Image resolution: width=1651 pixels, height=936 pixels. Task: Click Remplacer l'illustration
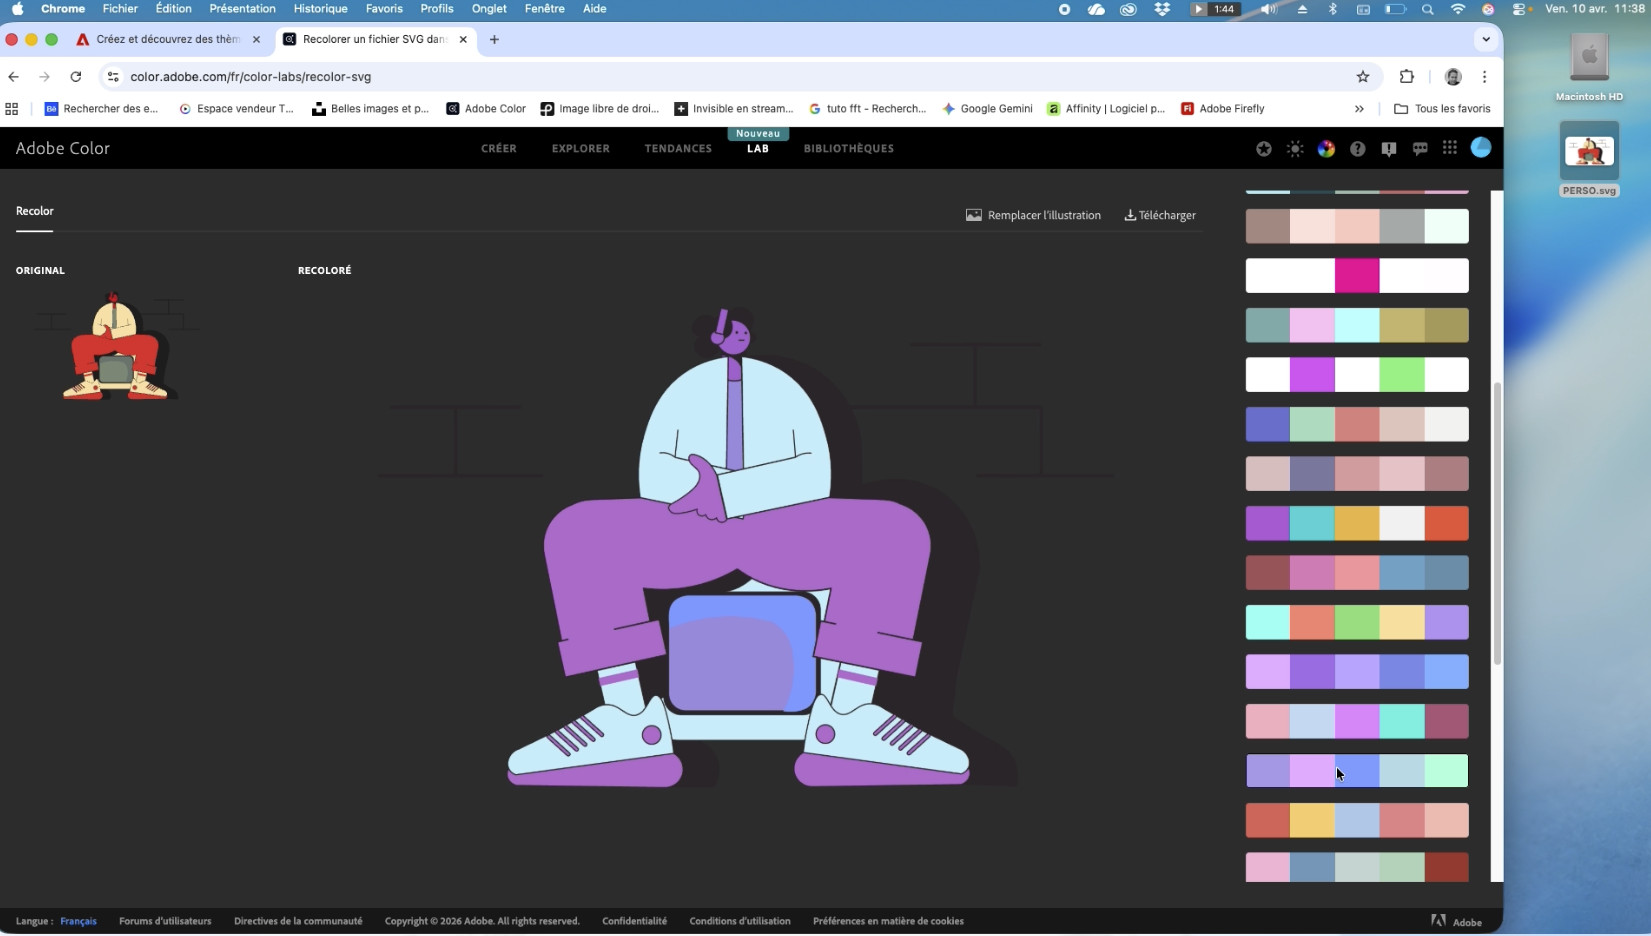[x=1033, y=215]
